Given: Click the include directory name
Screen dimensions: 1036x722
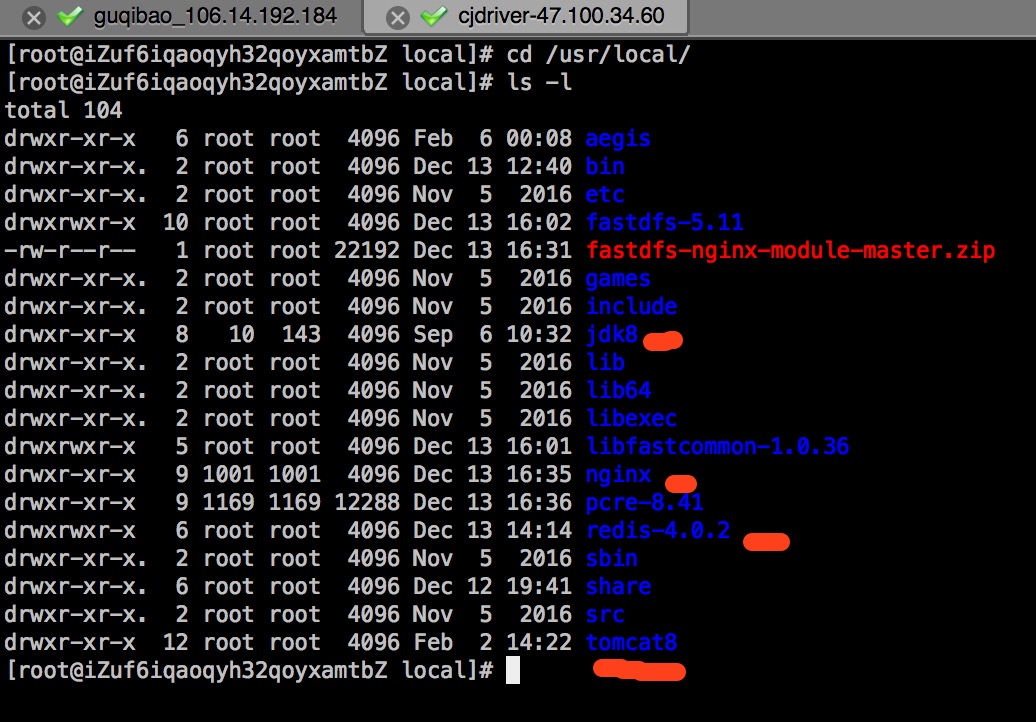Looking at the screenshot, I should [631, 306].
